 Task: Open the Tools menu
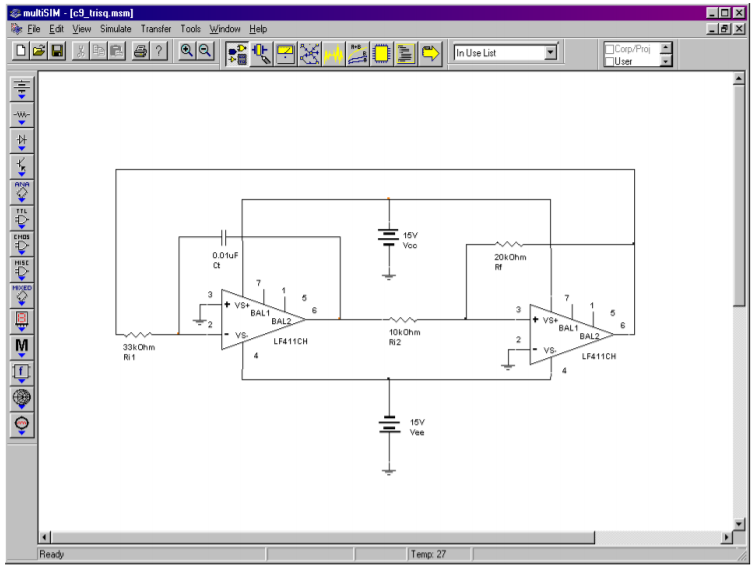[x=190, y=29]
